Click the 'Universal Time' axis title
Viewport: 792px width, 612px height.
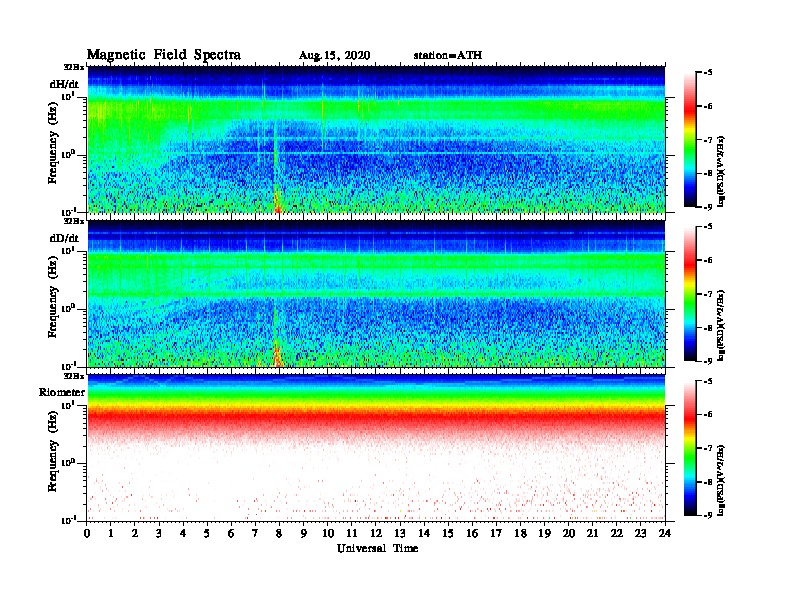(x=377, y=548)
